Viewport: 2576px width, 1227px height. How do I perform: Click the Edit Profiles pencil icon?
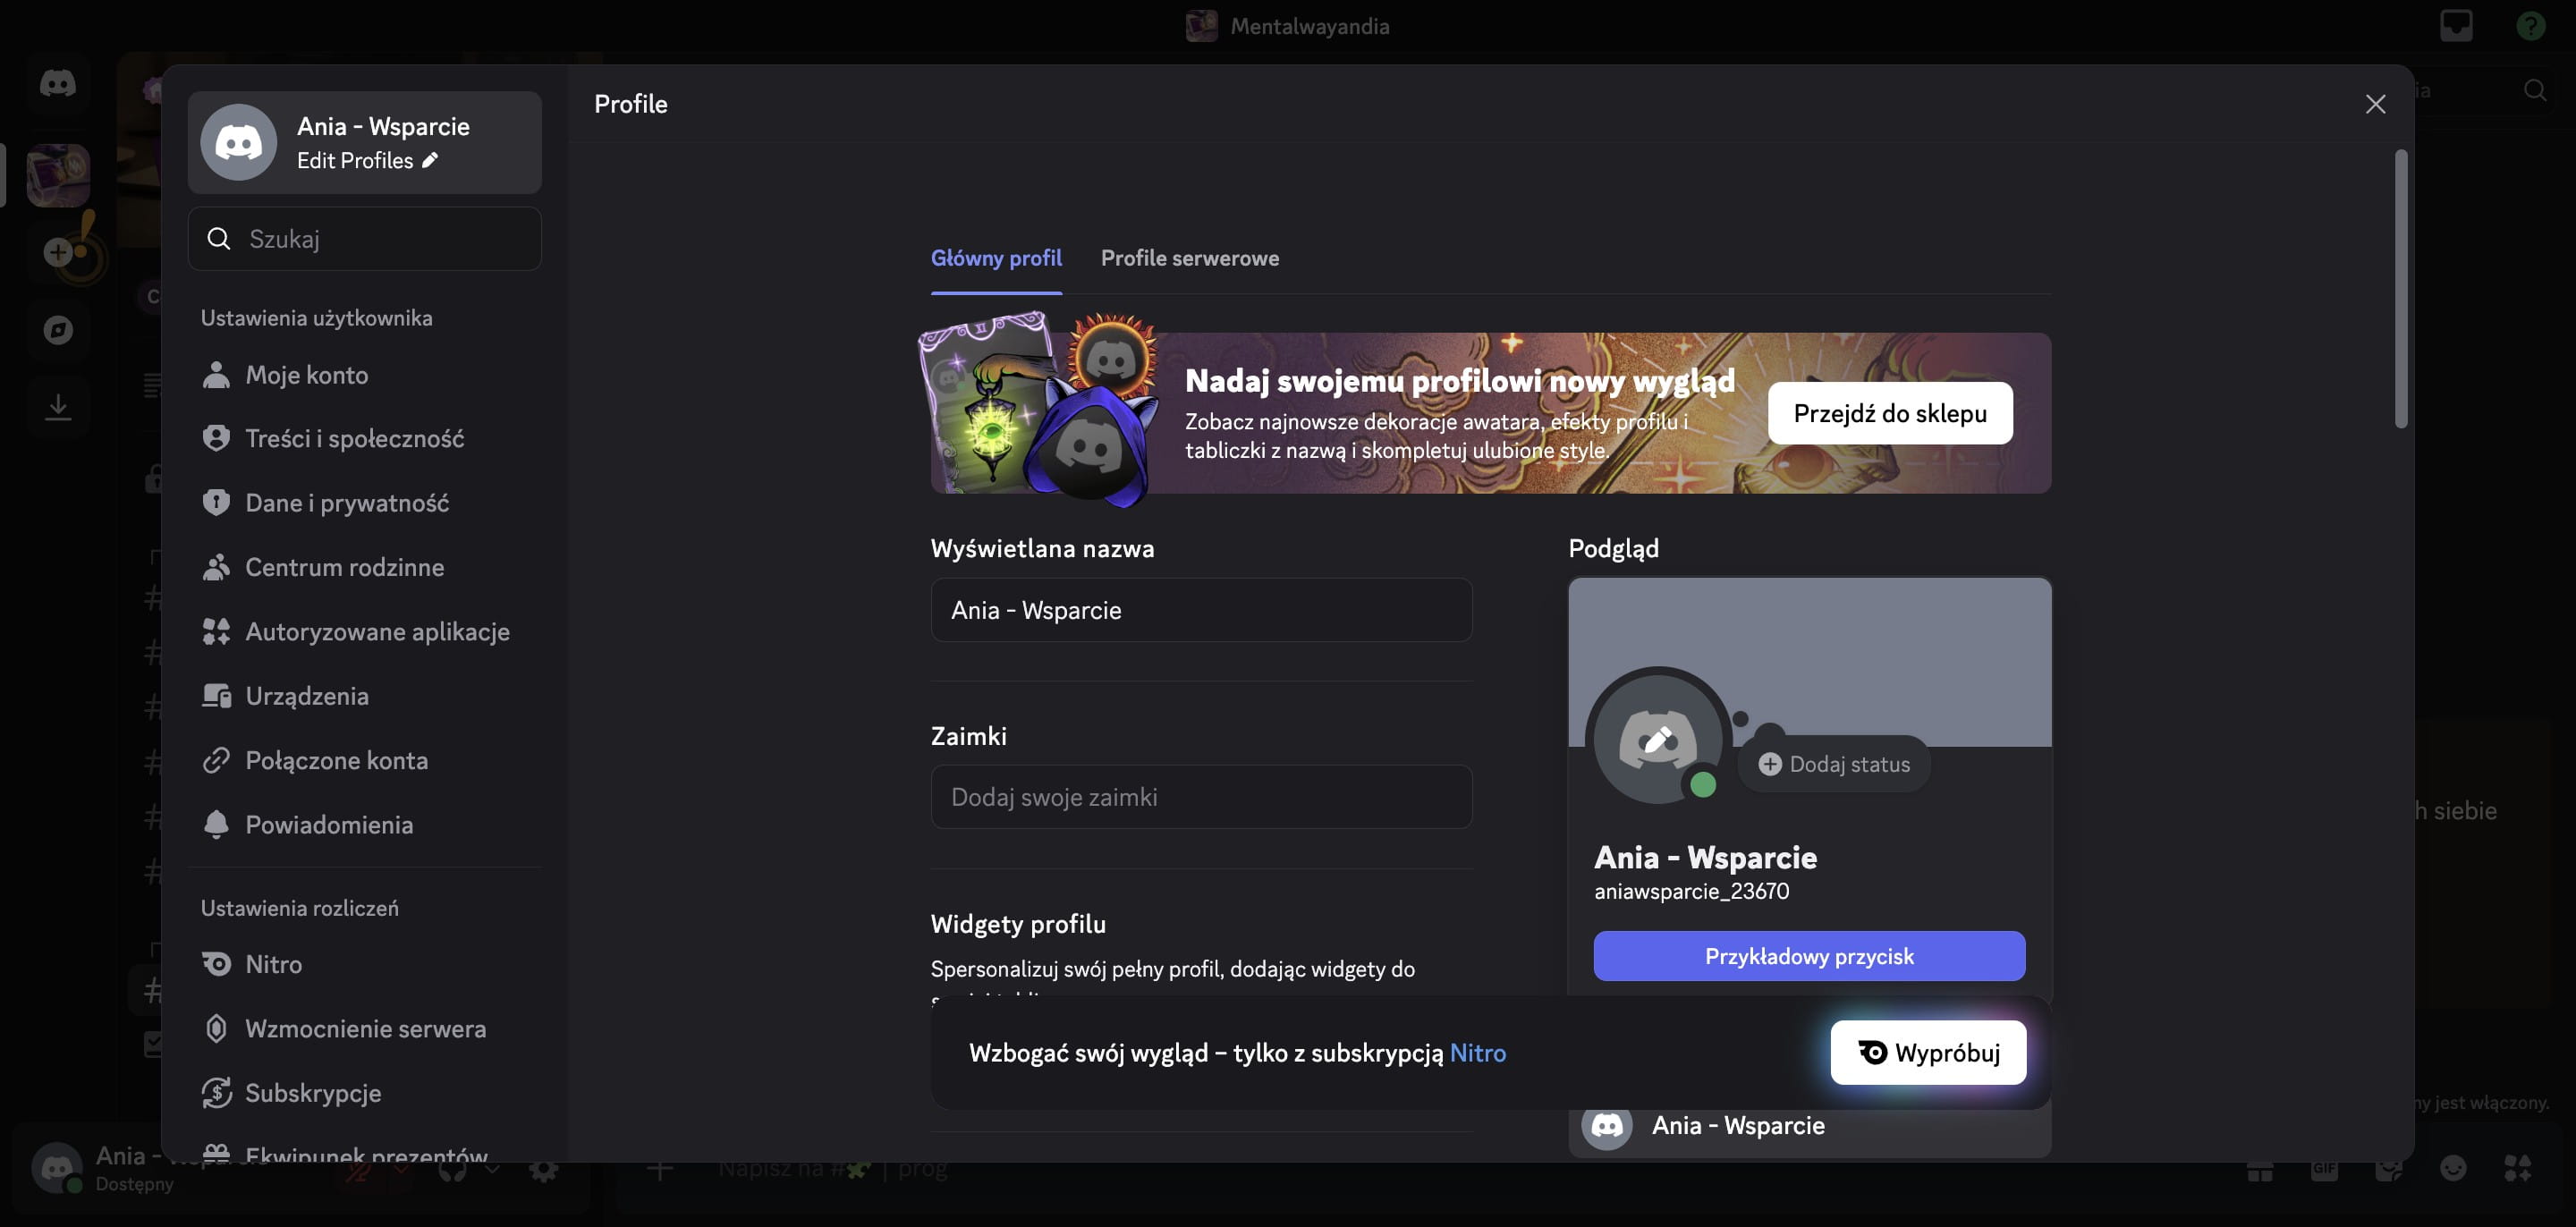(x=430, y=161)
